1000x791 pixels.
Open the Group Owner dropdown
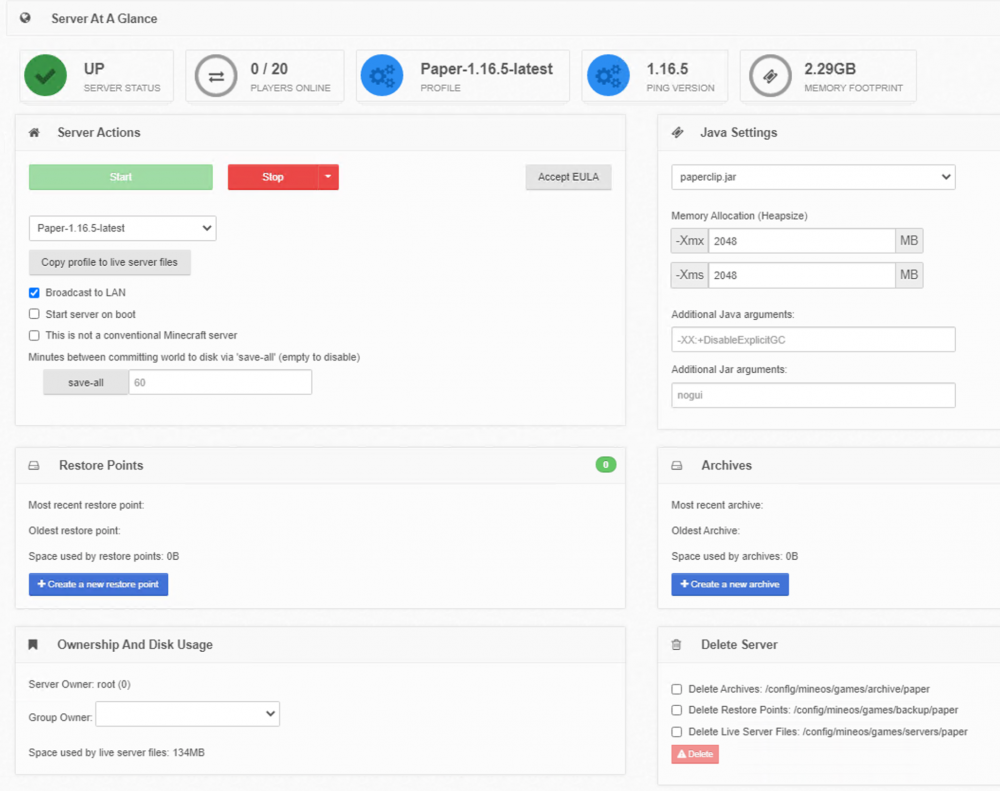tap(188, 714)
